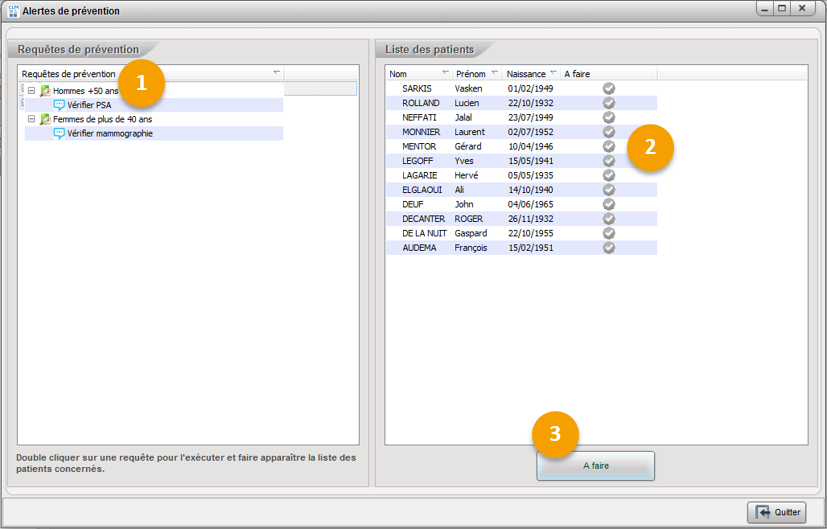Toggle the A faire check for LAGARIE Hervé
Screen dimensions: 827x529
click(609, 175)
